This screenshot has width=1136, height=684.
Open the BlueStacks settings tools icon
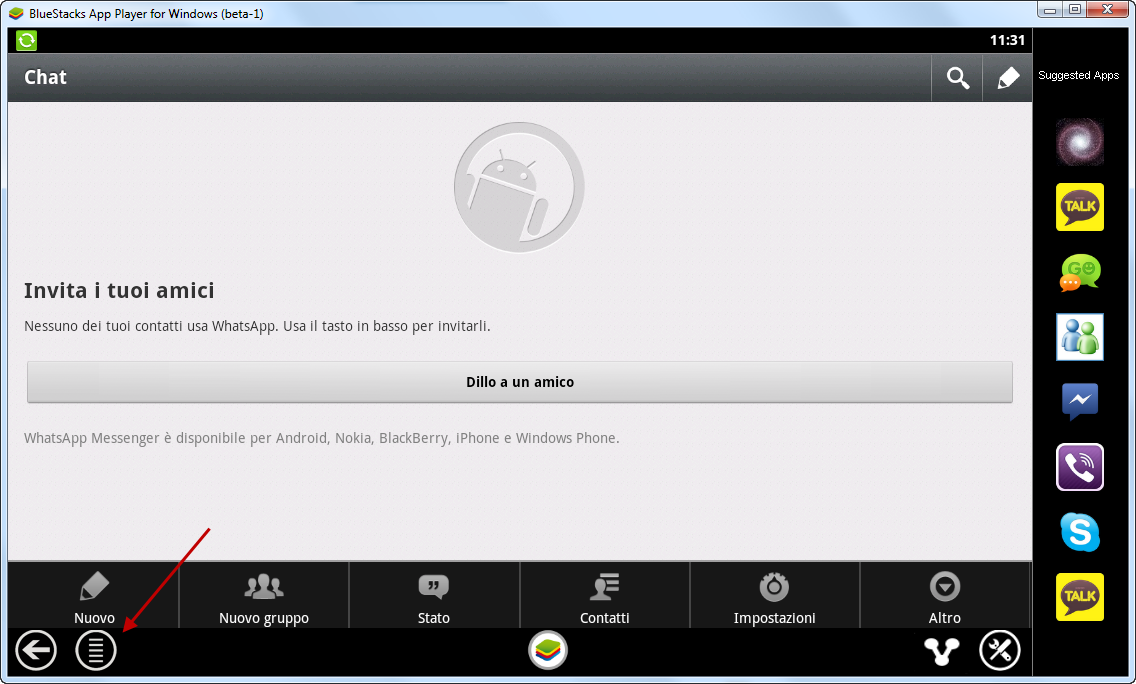pyautogui.click(x=999, y=651)
